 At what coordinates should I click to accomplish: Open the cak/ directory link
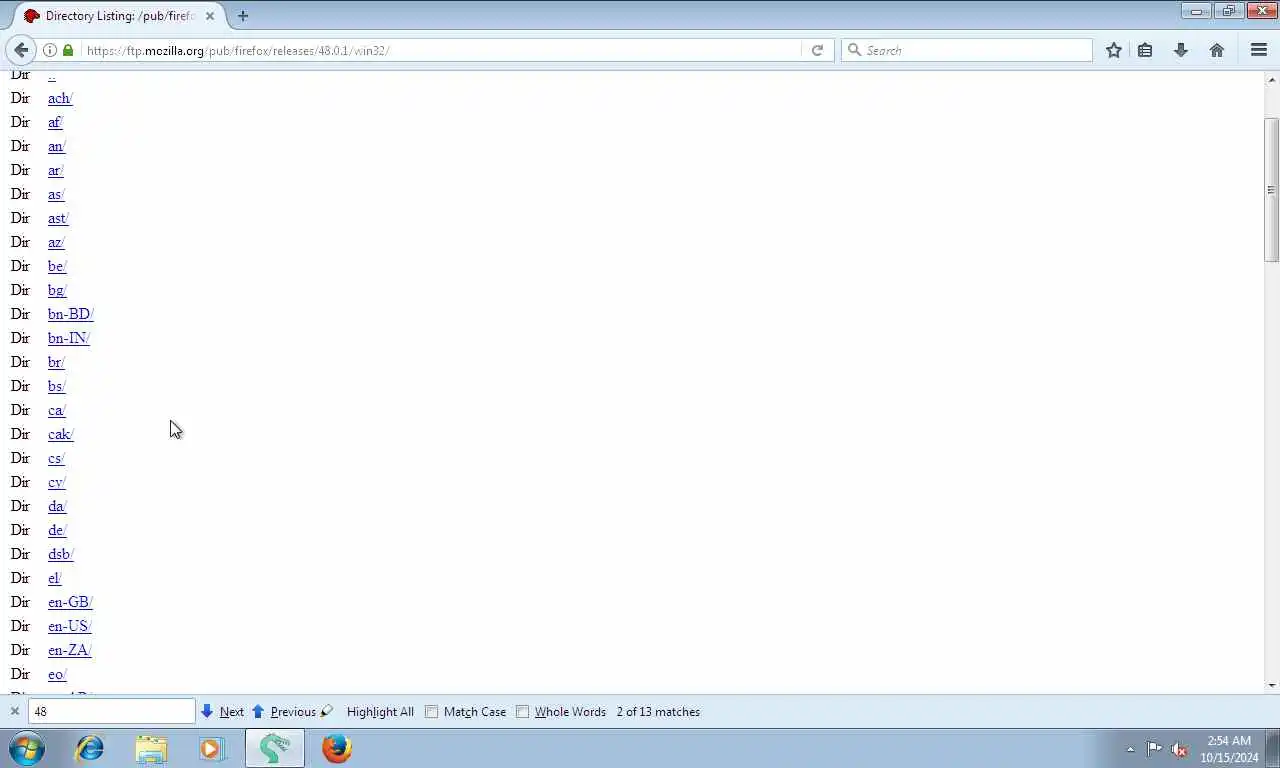tap(61, 434)
